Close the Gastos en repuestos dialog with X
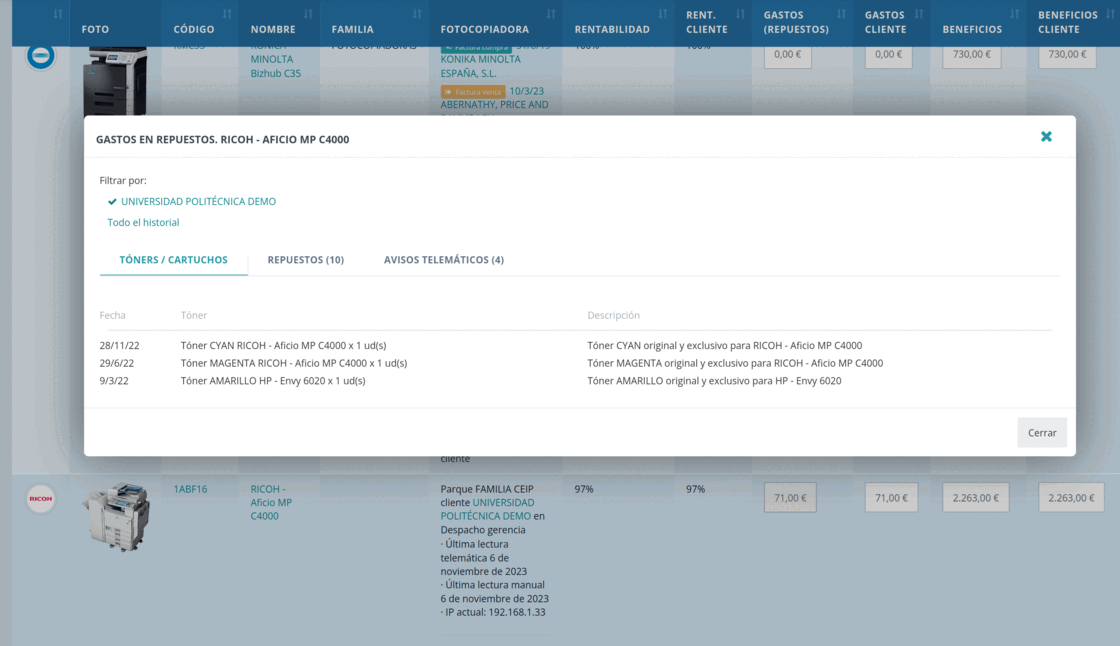Screen dimensions: 1120x646 [1046, 136]
